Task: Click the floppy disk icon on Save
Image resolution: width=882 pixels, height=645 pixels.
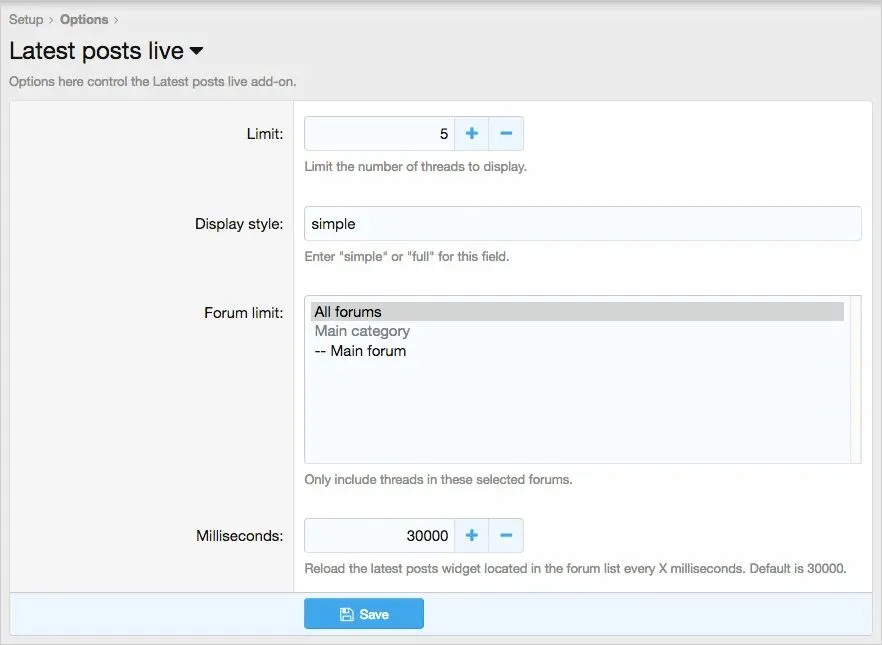Action: pos(347,614)
